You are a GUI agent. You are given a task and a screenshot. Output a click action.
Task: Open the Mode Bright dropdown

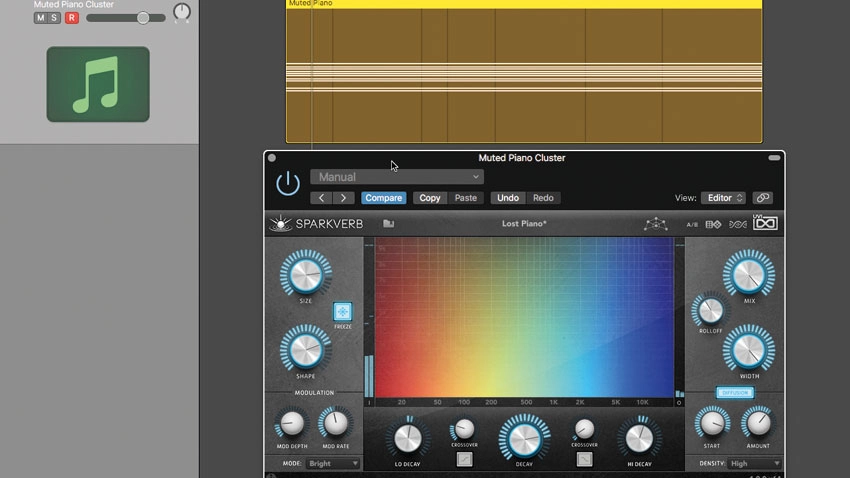(333, 463)
